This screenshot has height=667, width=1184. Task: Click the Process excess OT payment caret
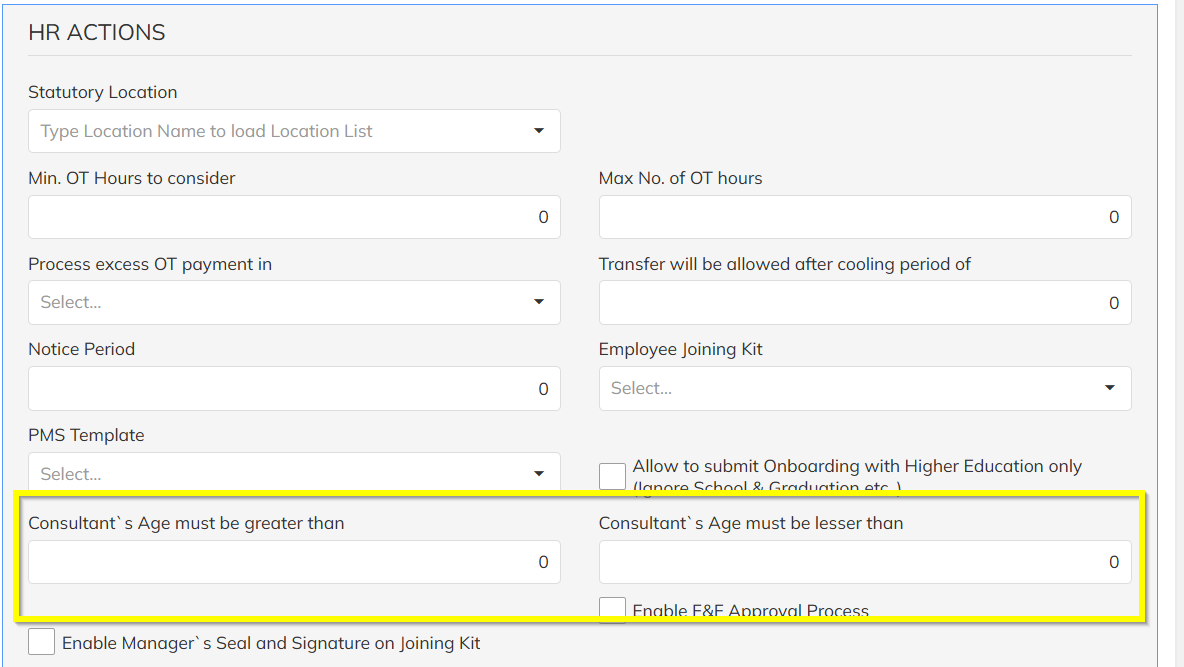(x=539, y=302)
